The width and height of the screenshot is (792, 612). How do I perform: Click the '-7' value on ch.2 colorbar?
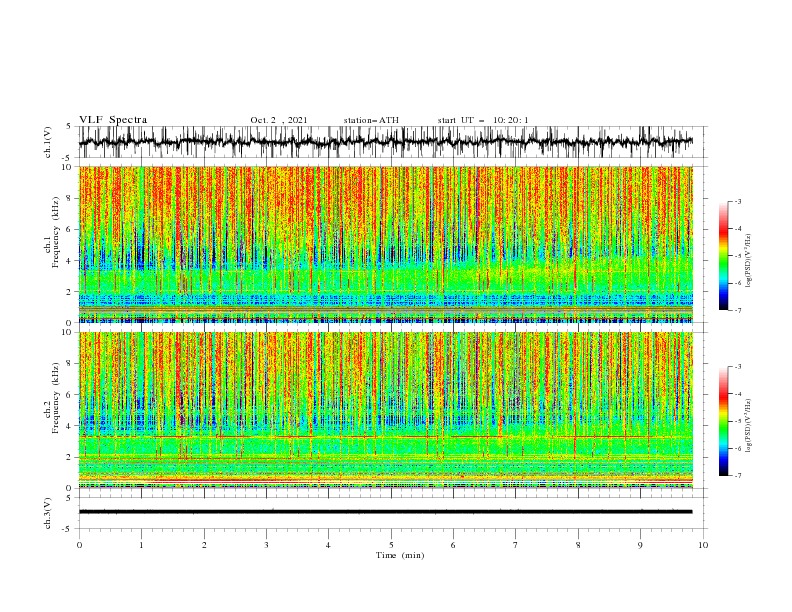coord(737,475)
